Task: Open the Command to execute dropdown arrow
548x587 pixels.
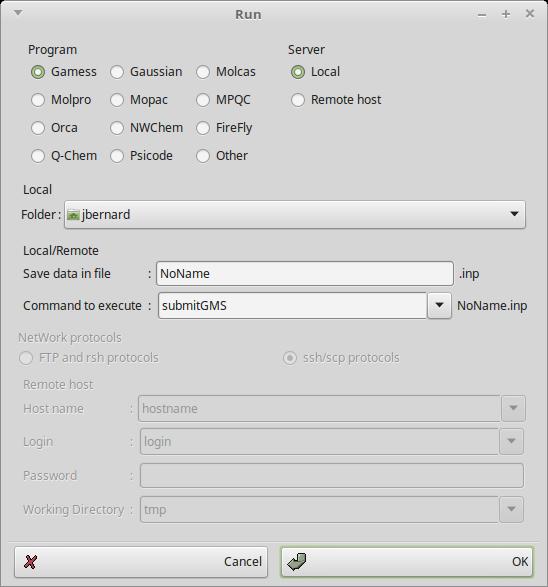Action: [439, 305]
